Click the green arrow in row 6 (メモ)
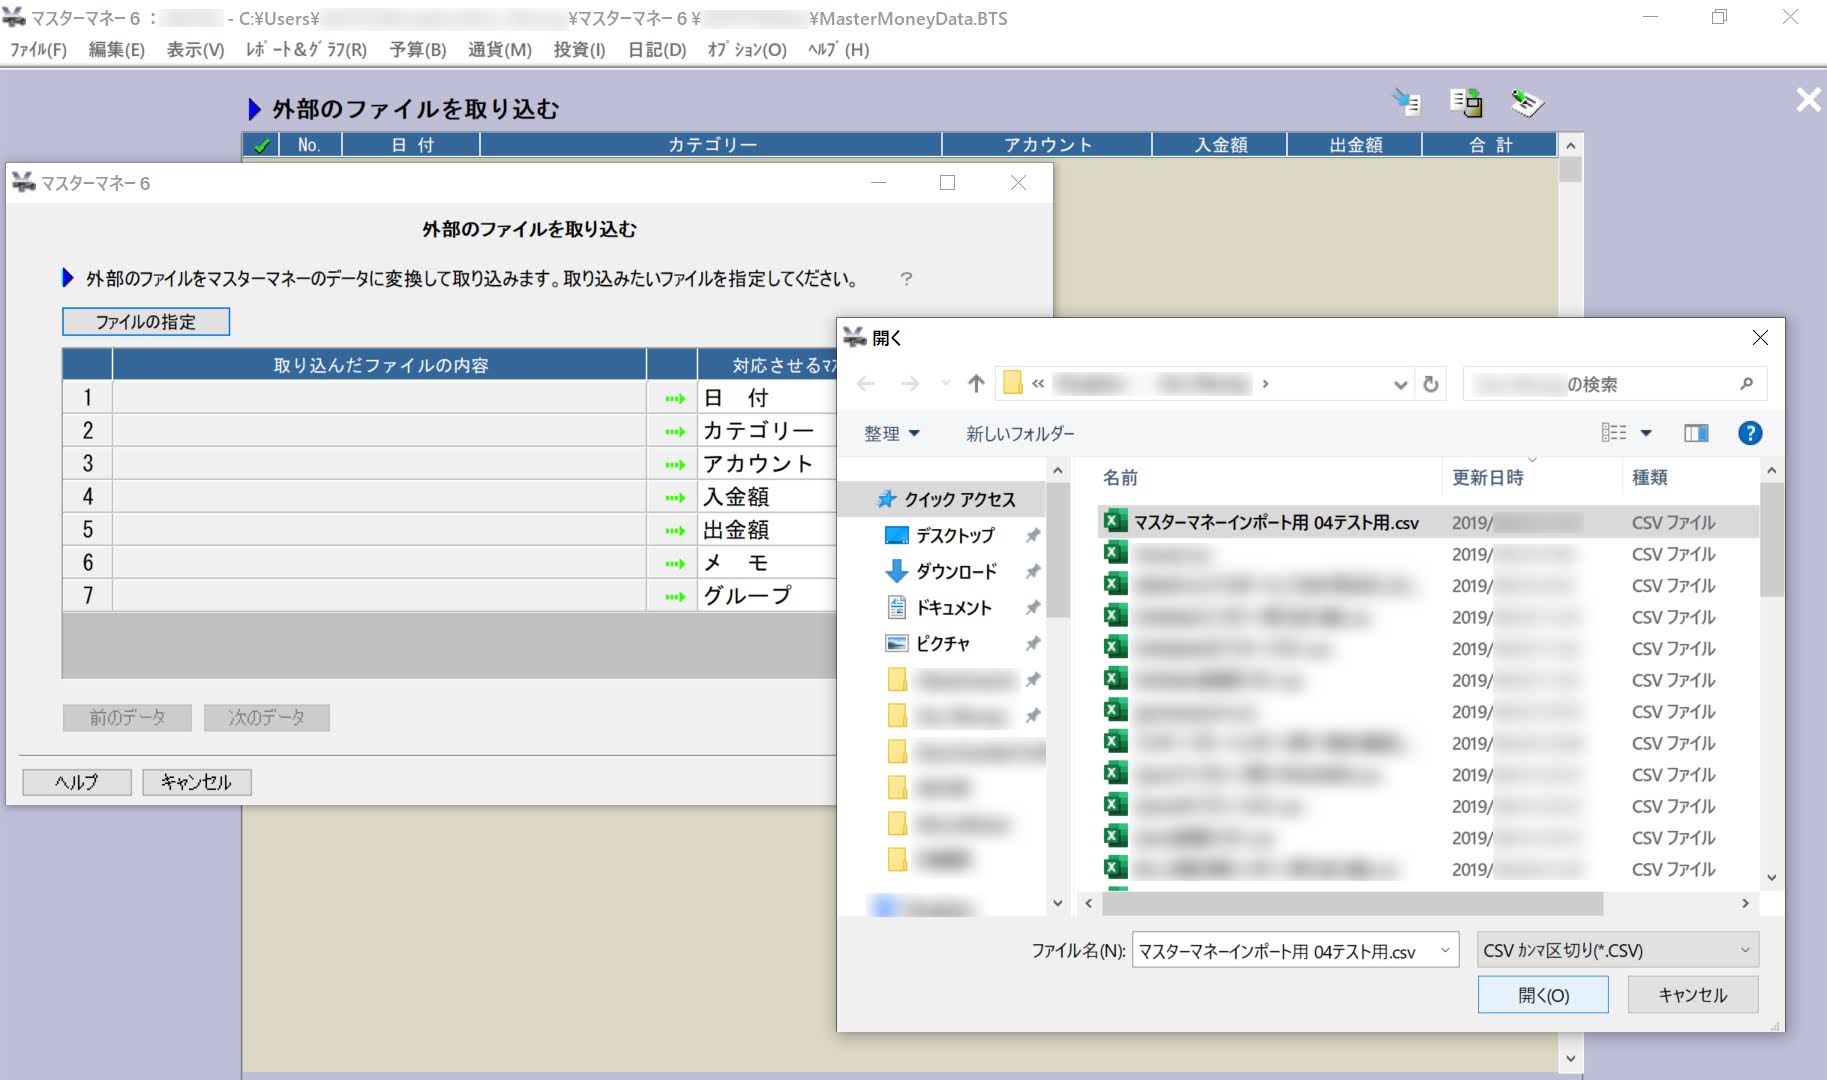The width and height of the screenshot is (1827, 1080). point(674,563)
